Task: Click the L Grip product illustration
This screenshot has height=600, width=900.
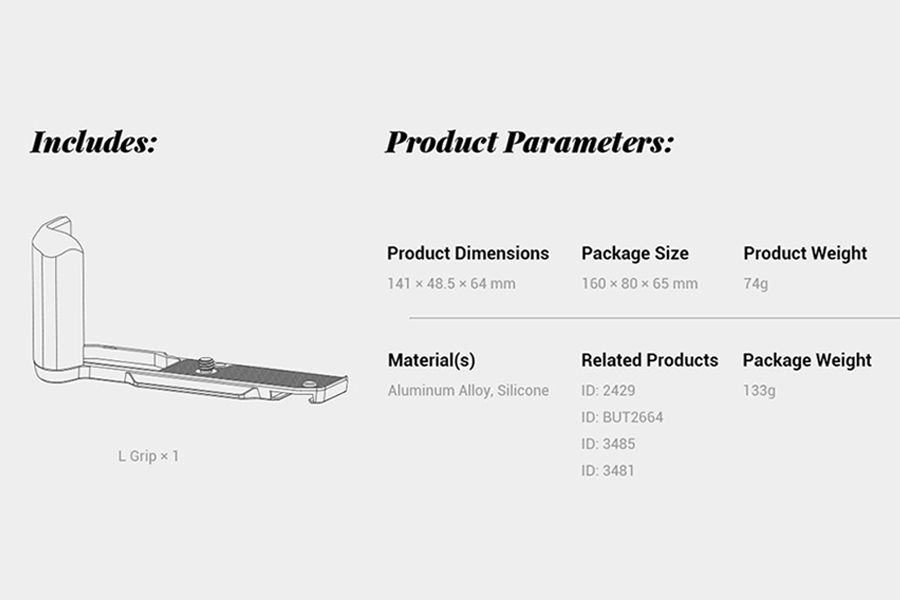Action: pos(189,310)
